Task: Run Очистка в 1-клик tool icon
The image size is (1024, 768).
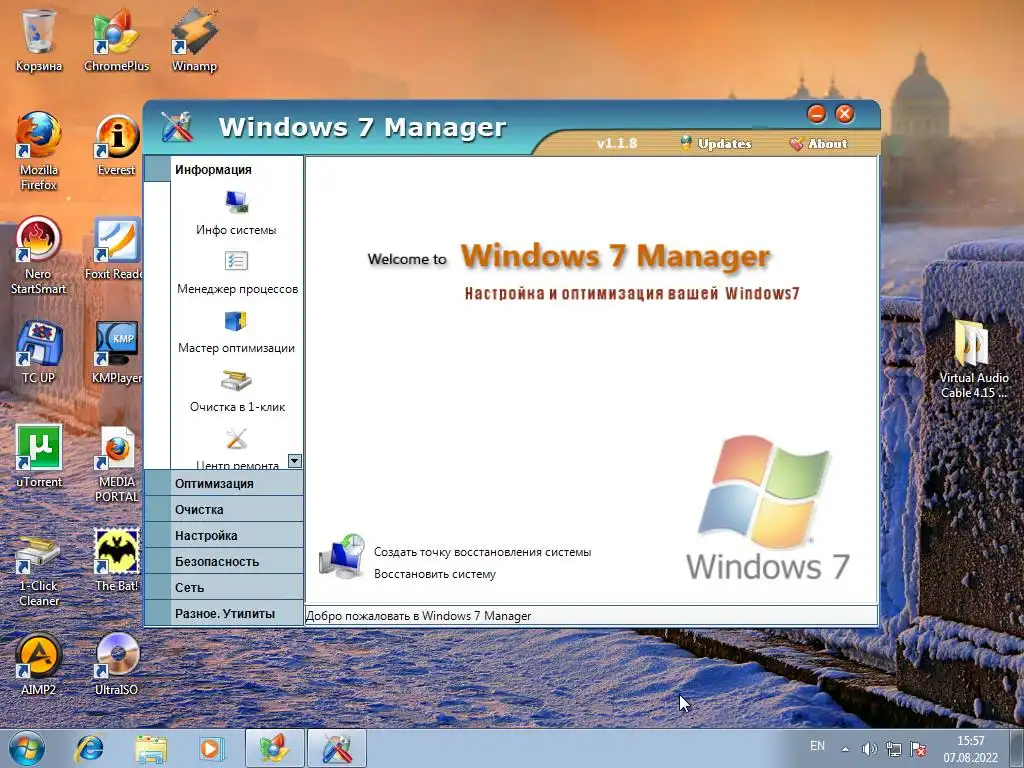Action: (236, 380)
